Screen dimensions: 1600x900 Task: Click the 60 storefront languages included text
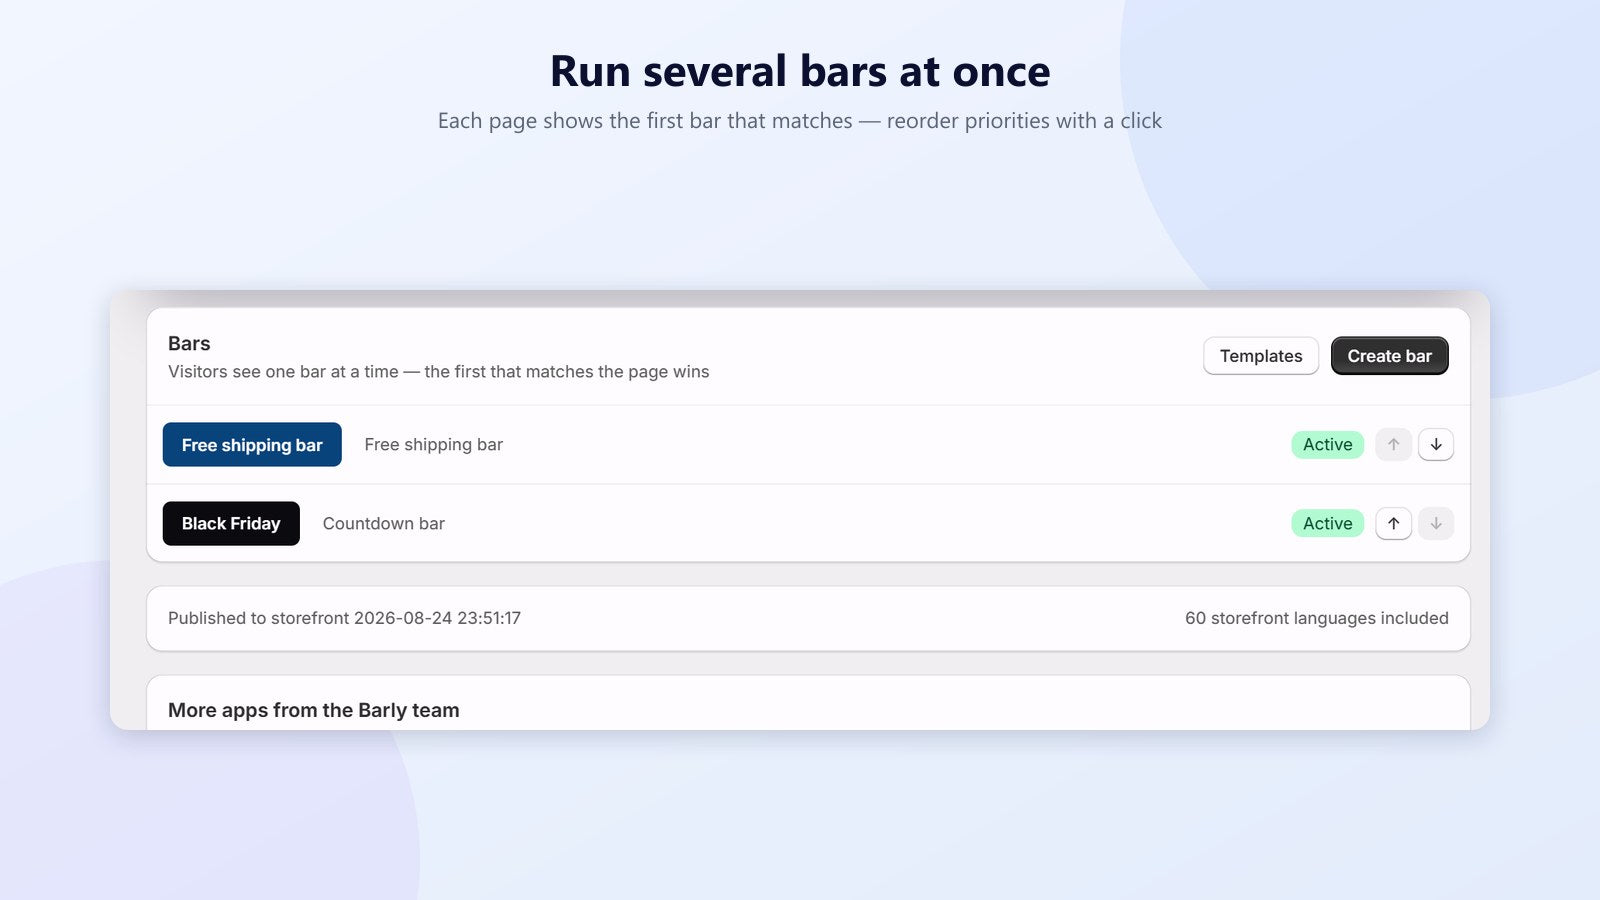coord(1316,618)
